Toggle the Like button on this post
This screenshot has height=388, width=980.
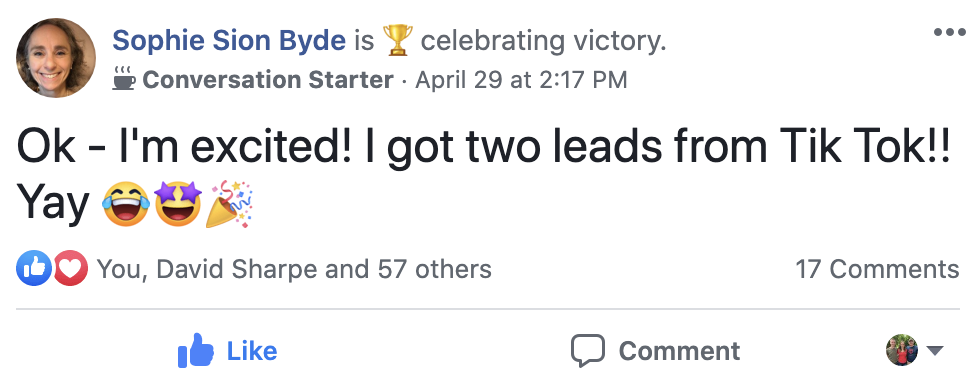228,351
